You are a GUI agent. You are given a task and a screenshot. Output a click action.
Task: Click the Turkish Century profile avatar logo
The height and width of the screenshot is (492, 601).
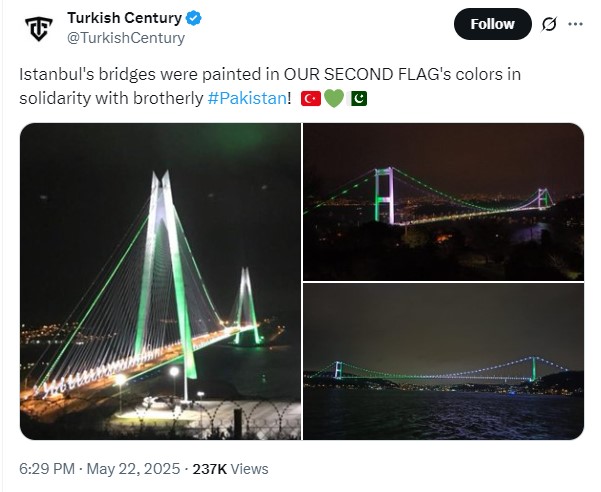pyautogui.click(x=38, y=28)
